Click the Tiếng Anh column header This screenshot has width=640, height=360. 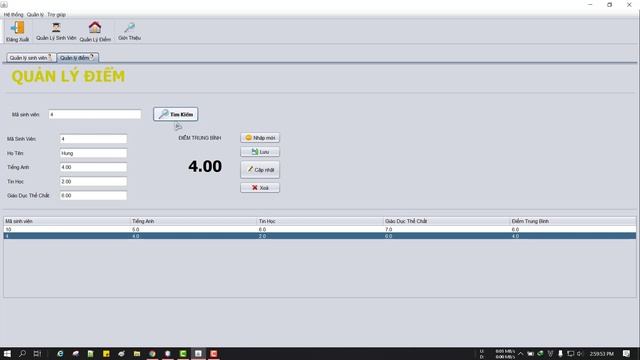[x=193, y=221]
